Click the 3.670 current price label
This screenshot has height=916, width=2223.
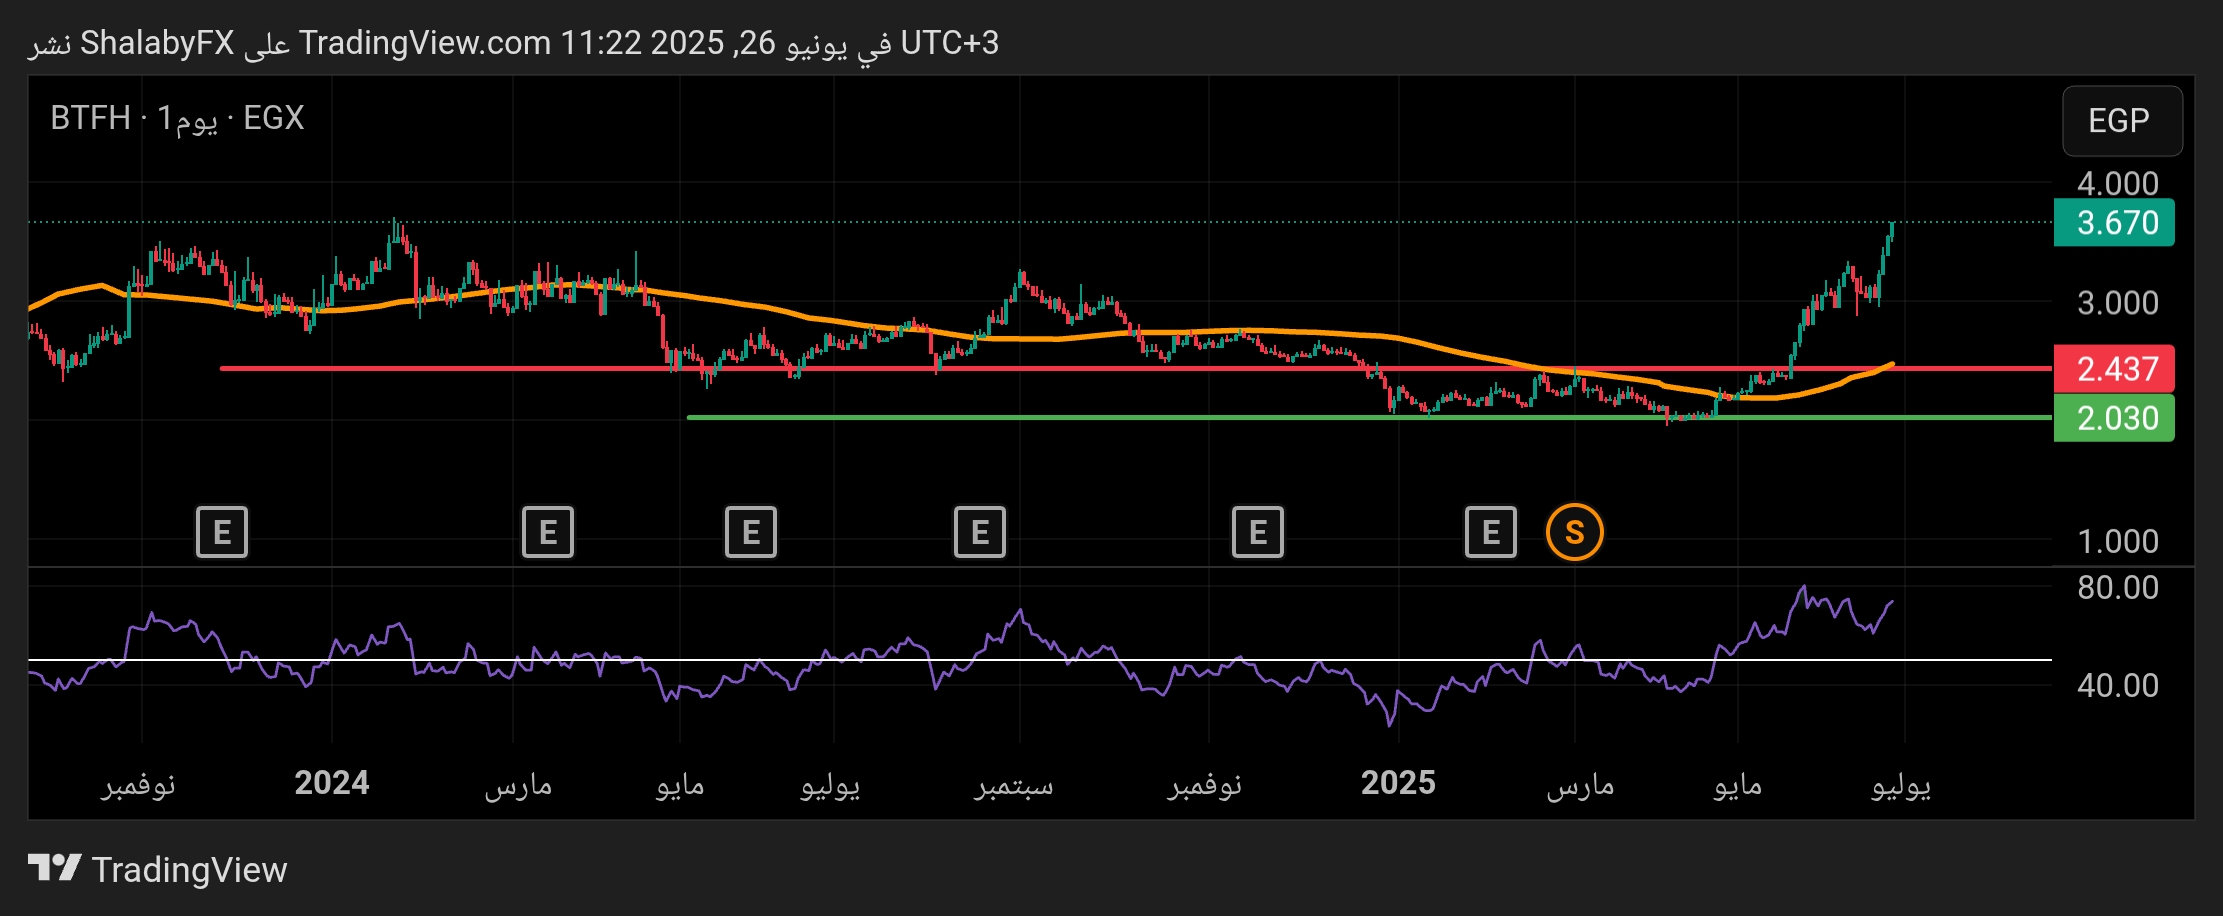click(x=2114, y=222)
